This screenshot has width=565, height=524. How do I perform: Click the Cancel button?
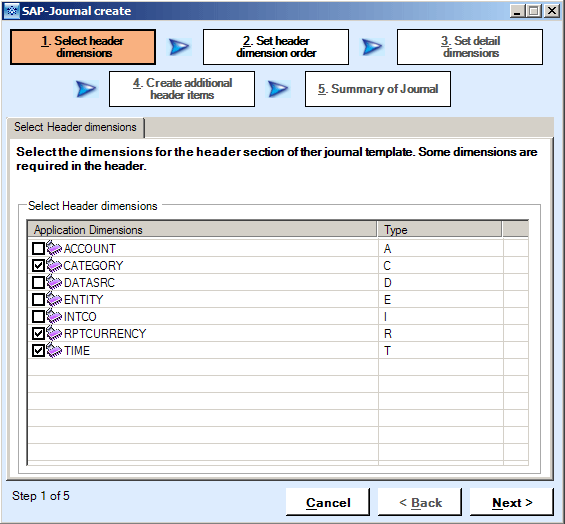pyautogui.click(x=328, y=502)
